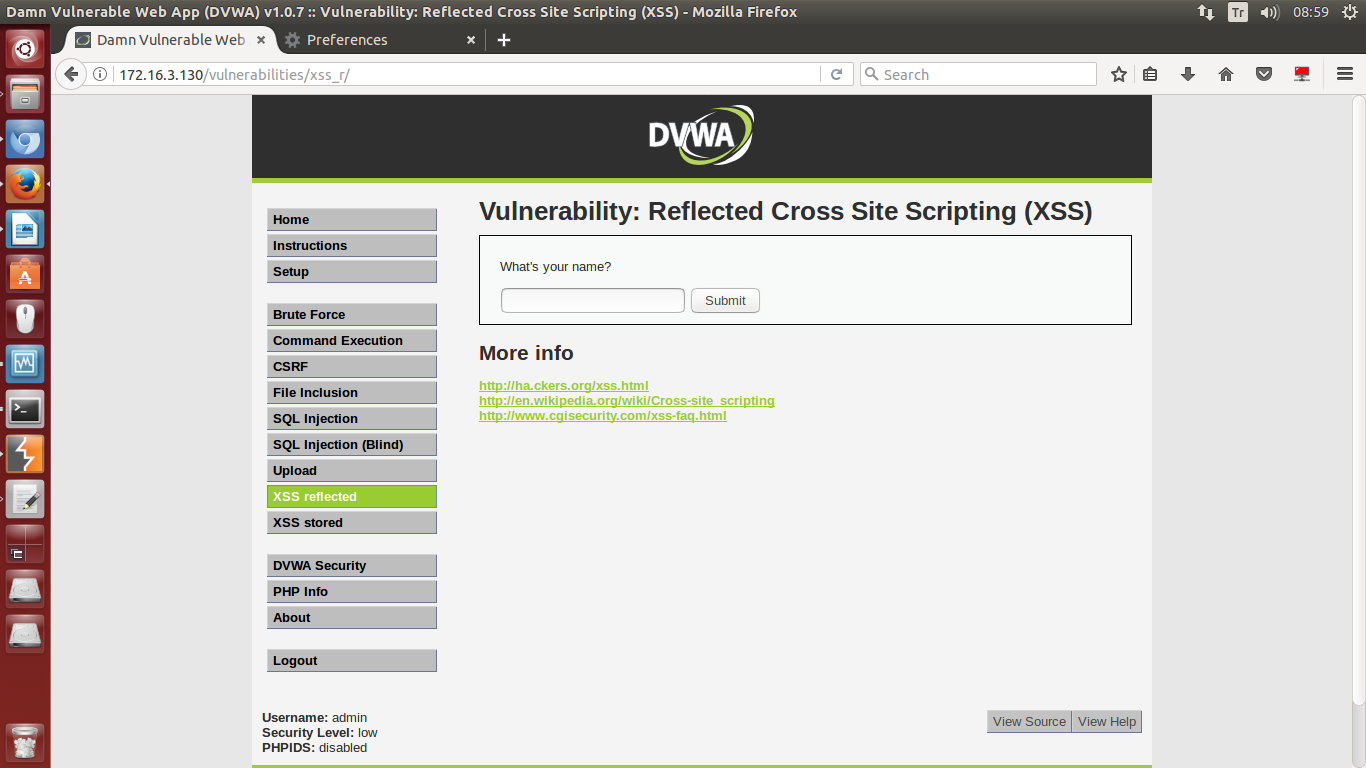Click the Firefox back arrow button
Screen dimensions: 1366x768
[x=71, y=75]
